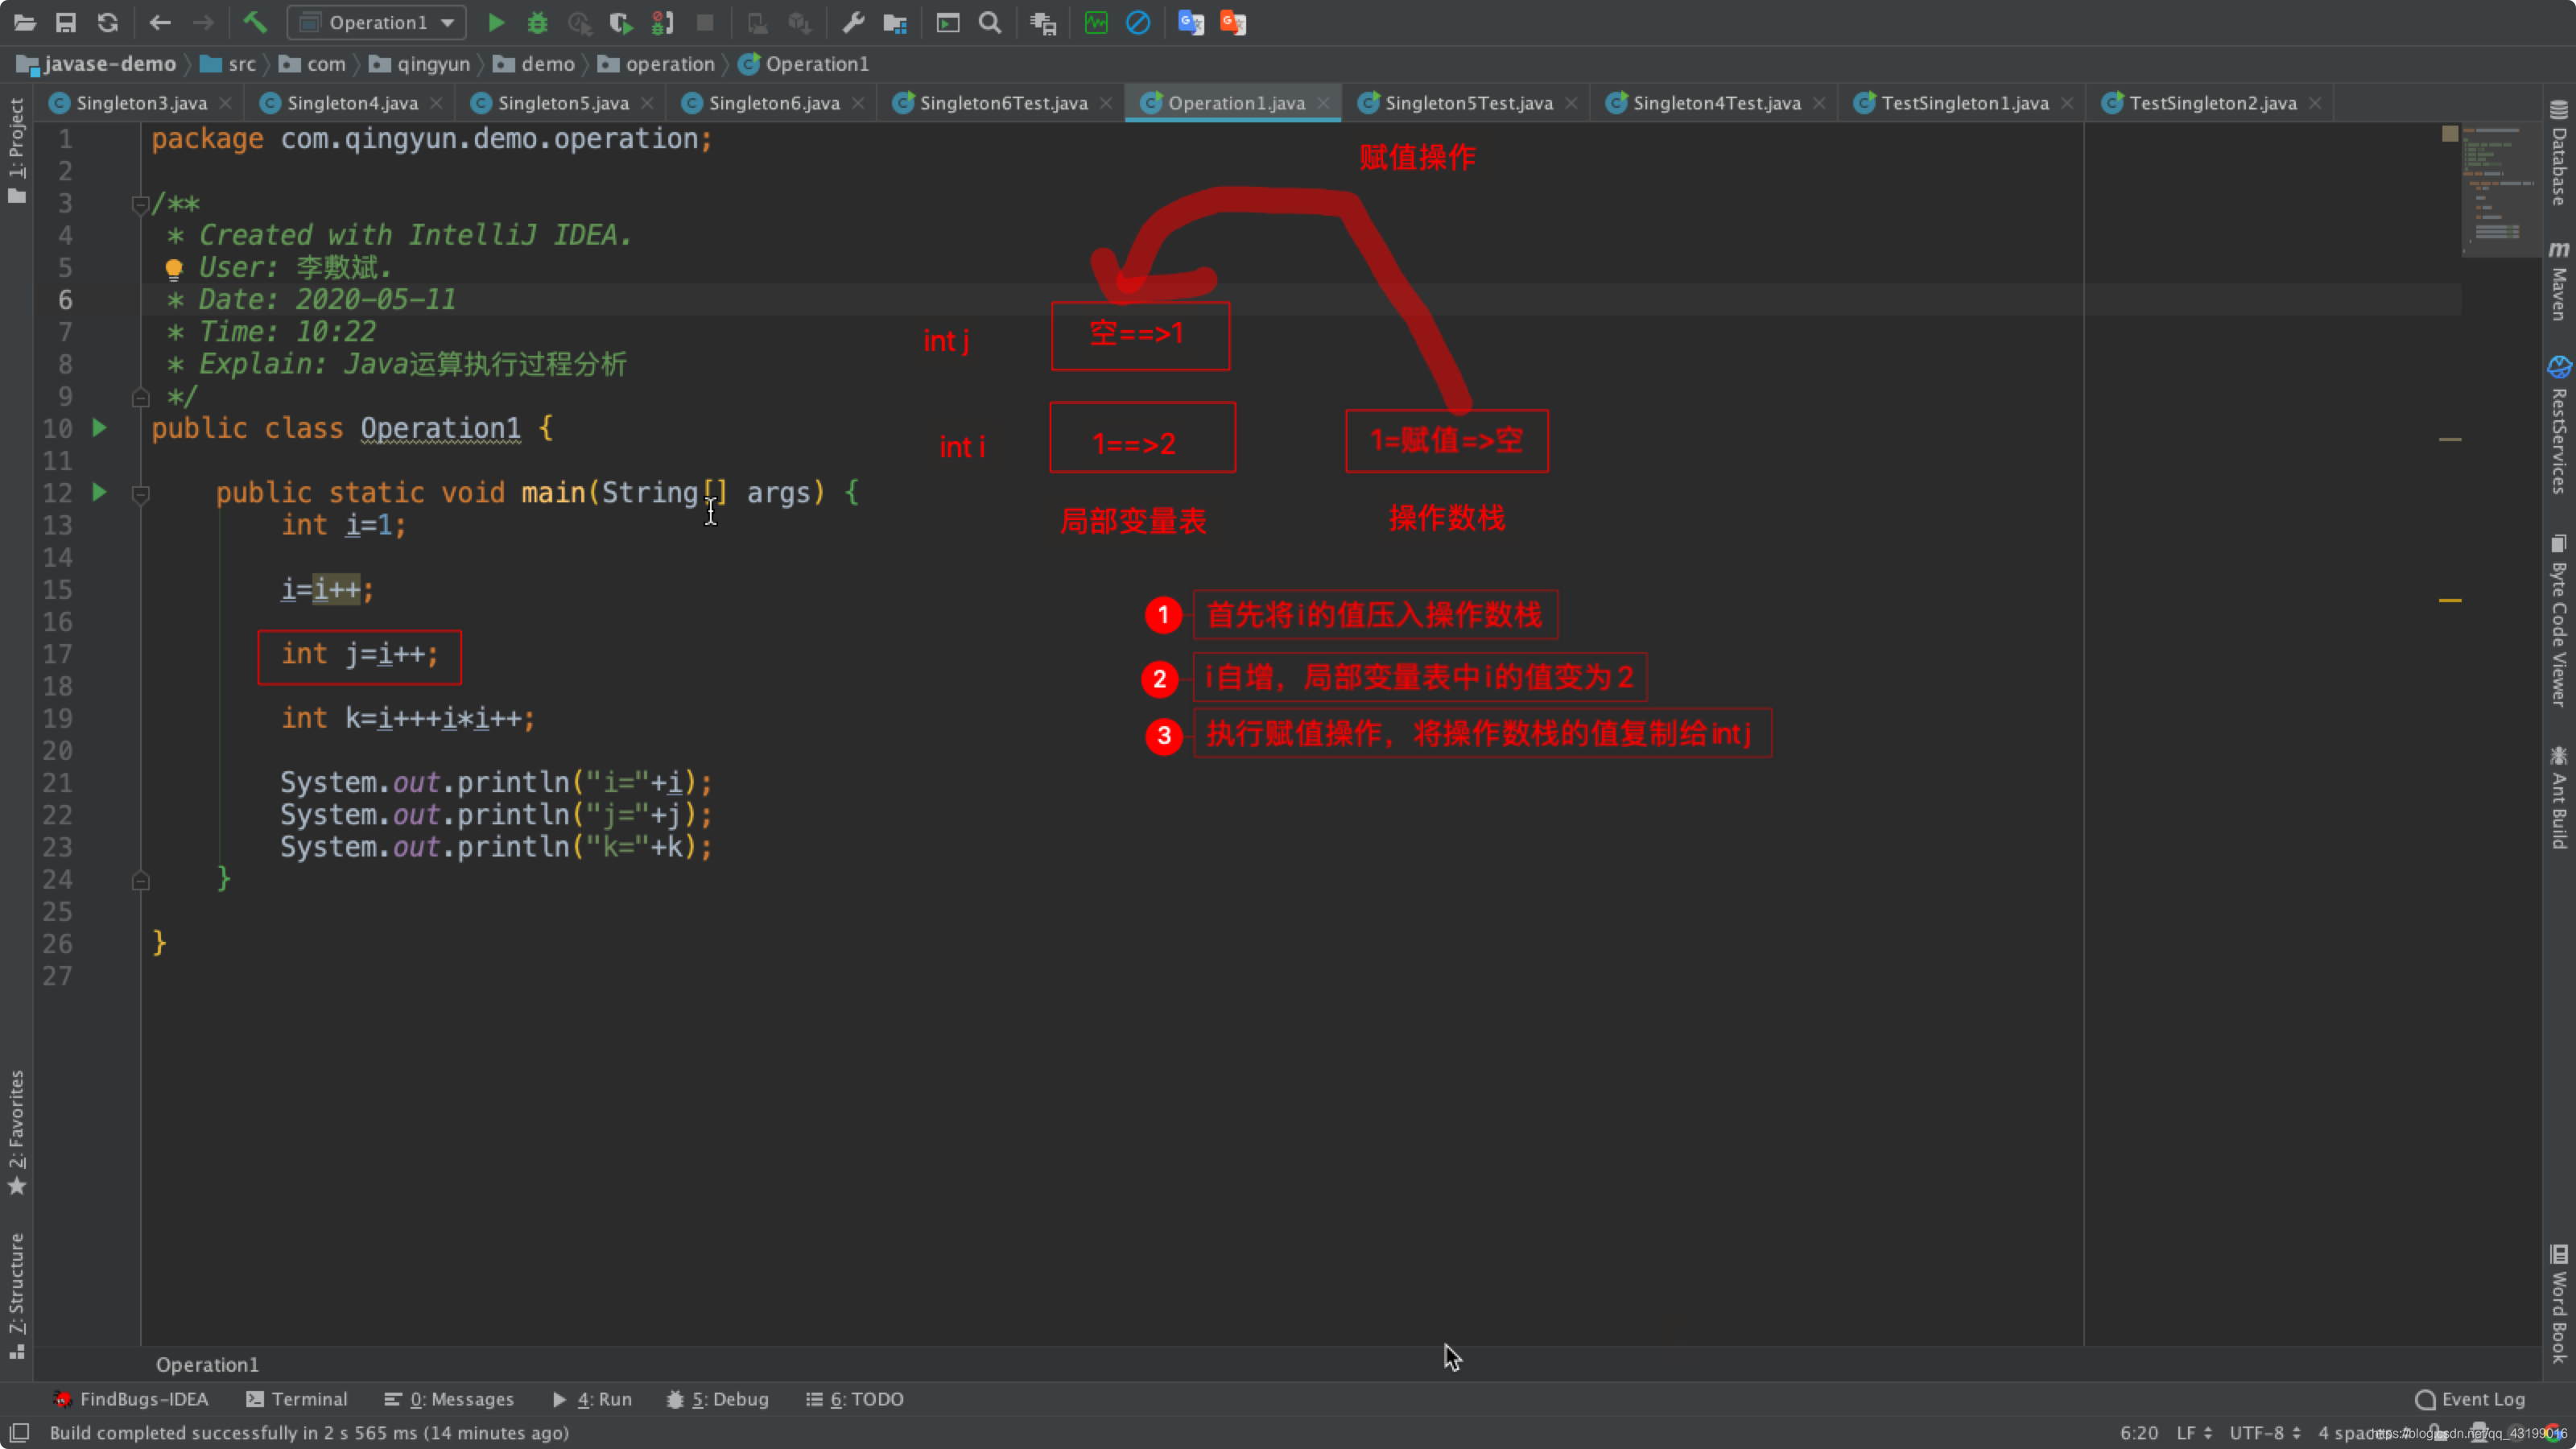
Task: Save all files with the floppy icon
Action: click(x=66, y=22)
